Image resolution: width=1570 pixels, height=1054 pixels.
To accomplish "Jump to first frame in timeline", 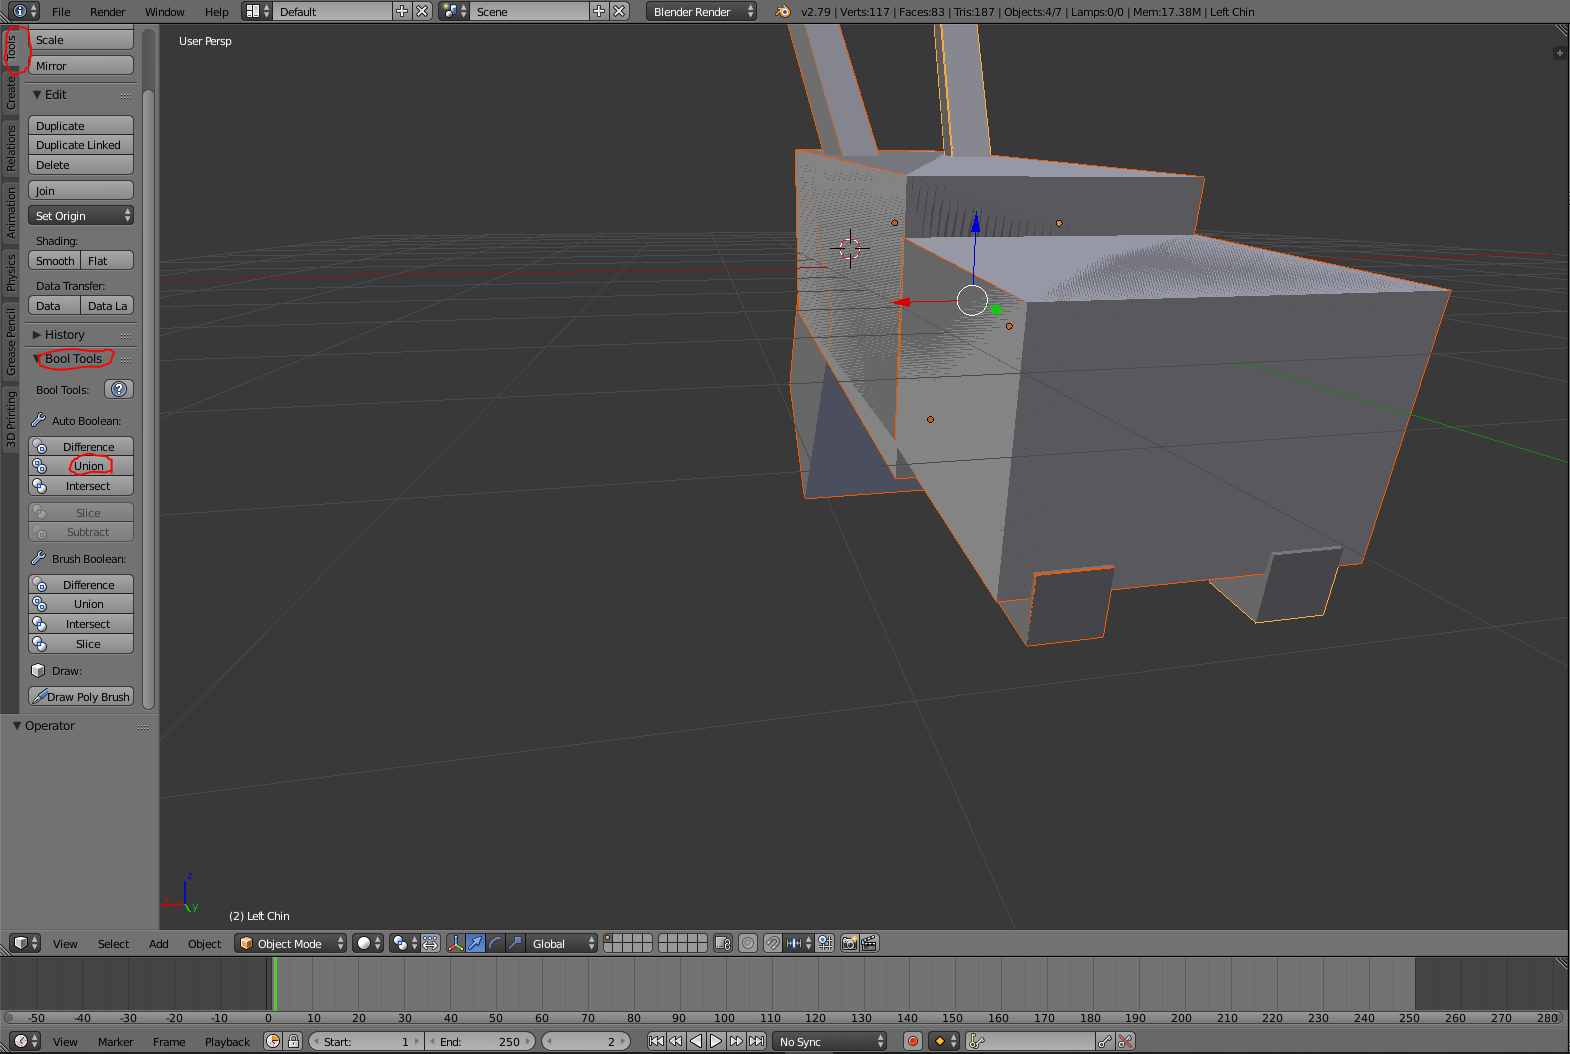I will click(x=657, y=1041).
